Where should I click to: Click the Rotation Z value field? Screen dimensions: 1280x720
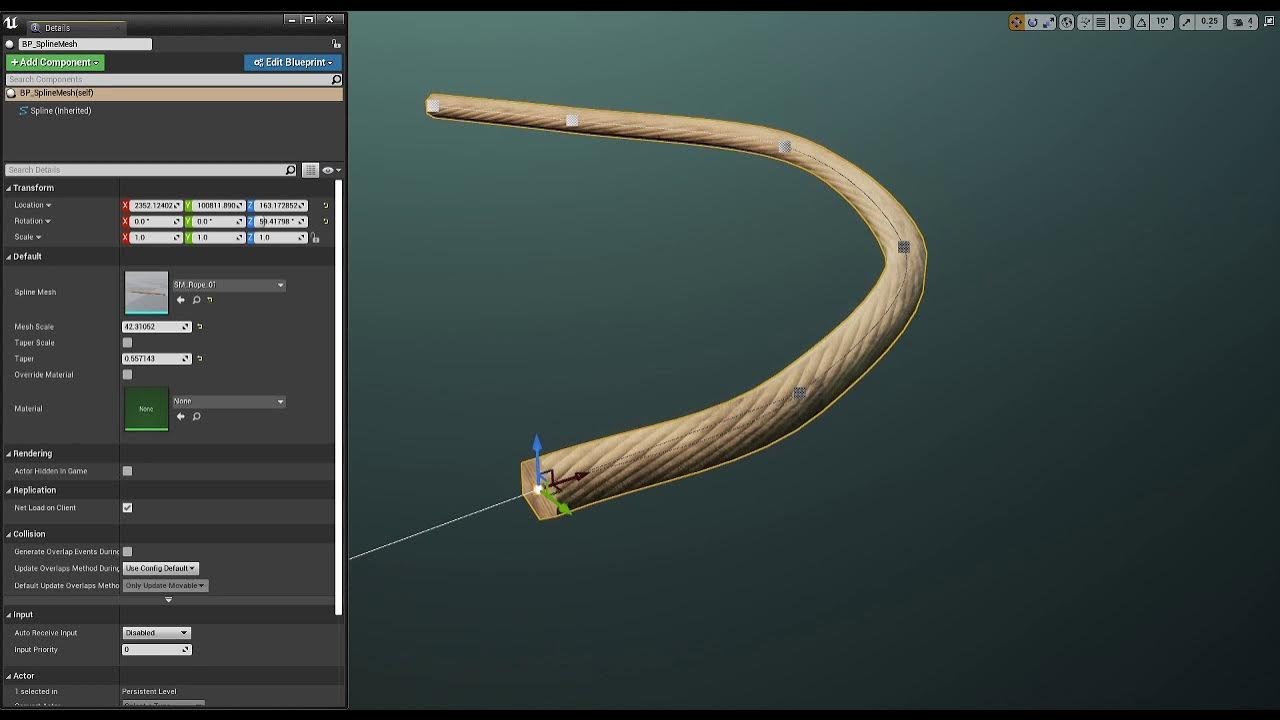[281, 221]
